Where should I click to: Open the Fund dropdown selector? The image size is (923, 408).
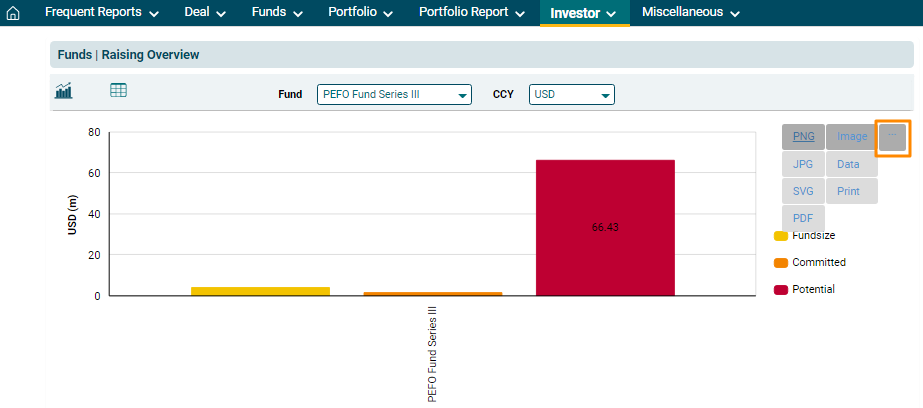pyautogui.click(x=394, y=94)
